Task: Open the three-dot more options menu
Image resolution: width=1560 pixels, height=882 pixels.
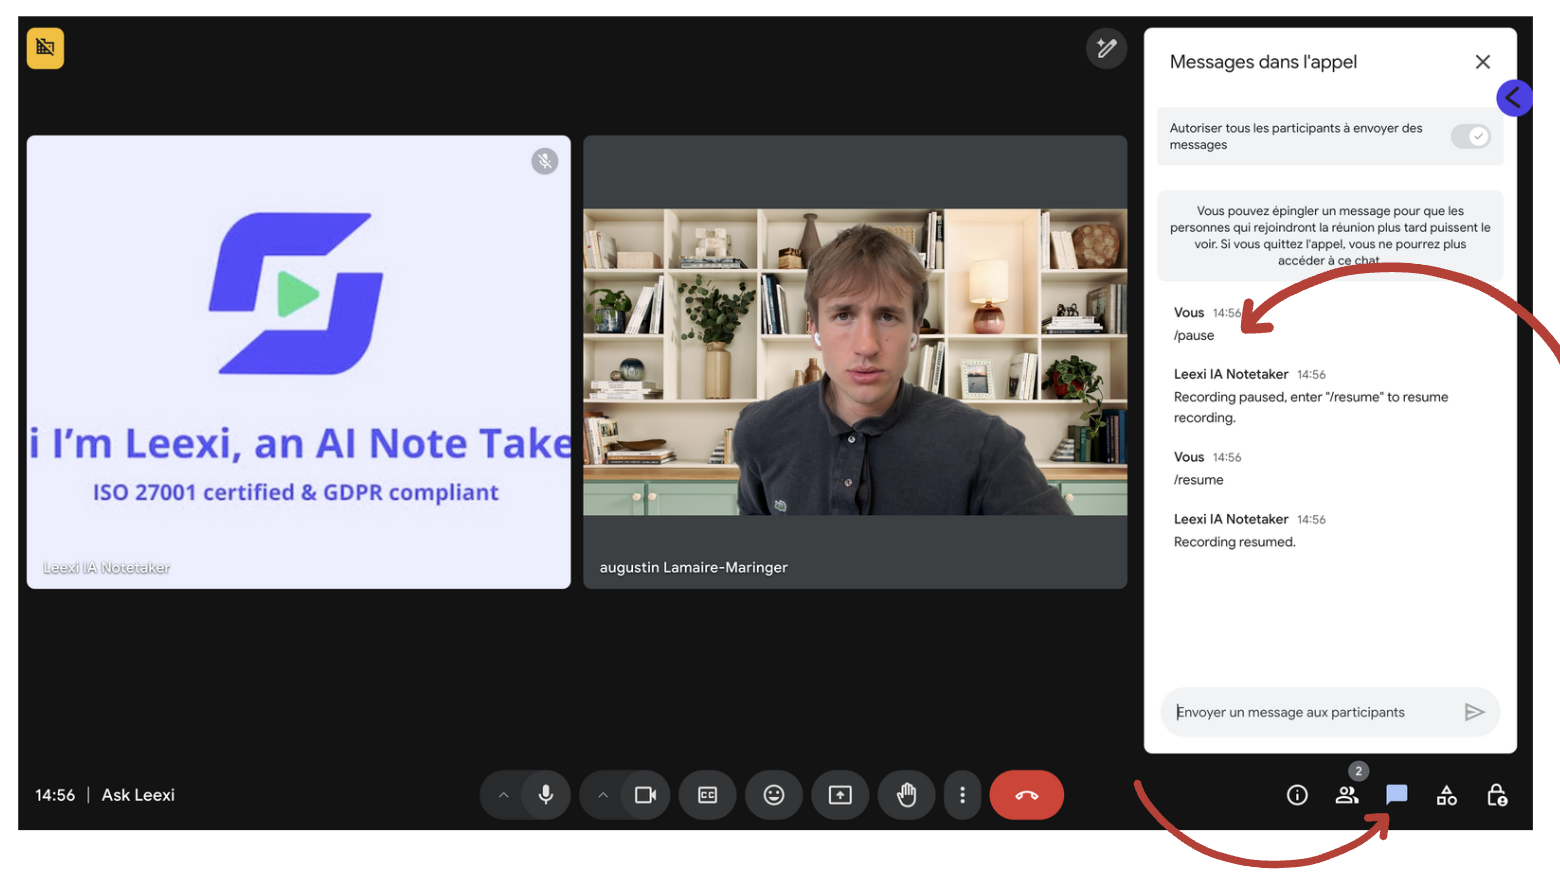Action: [963, 795]
